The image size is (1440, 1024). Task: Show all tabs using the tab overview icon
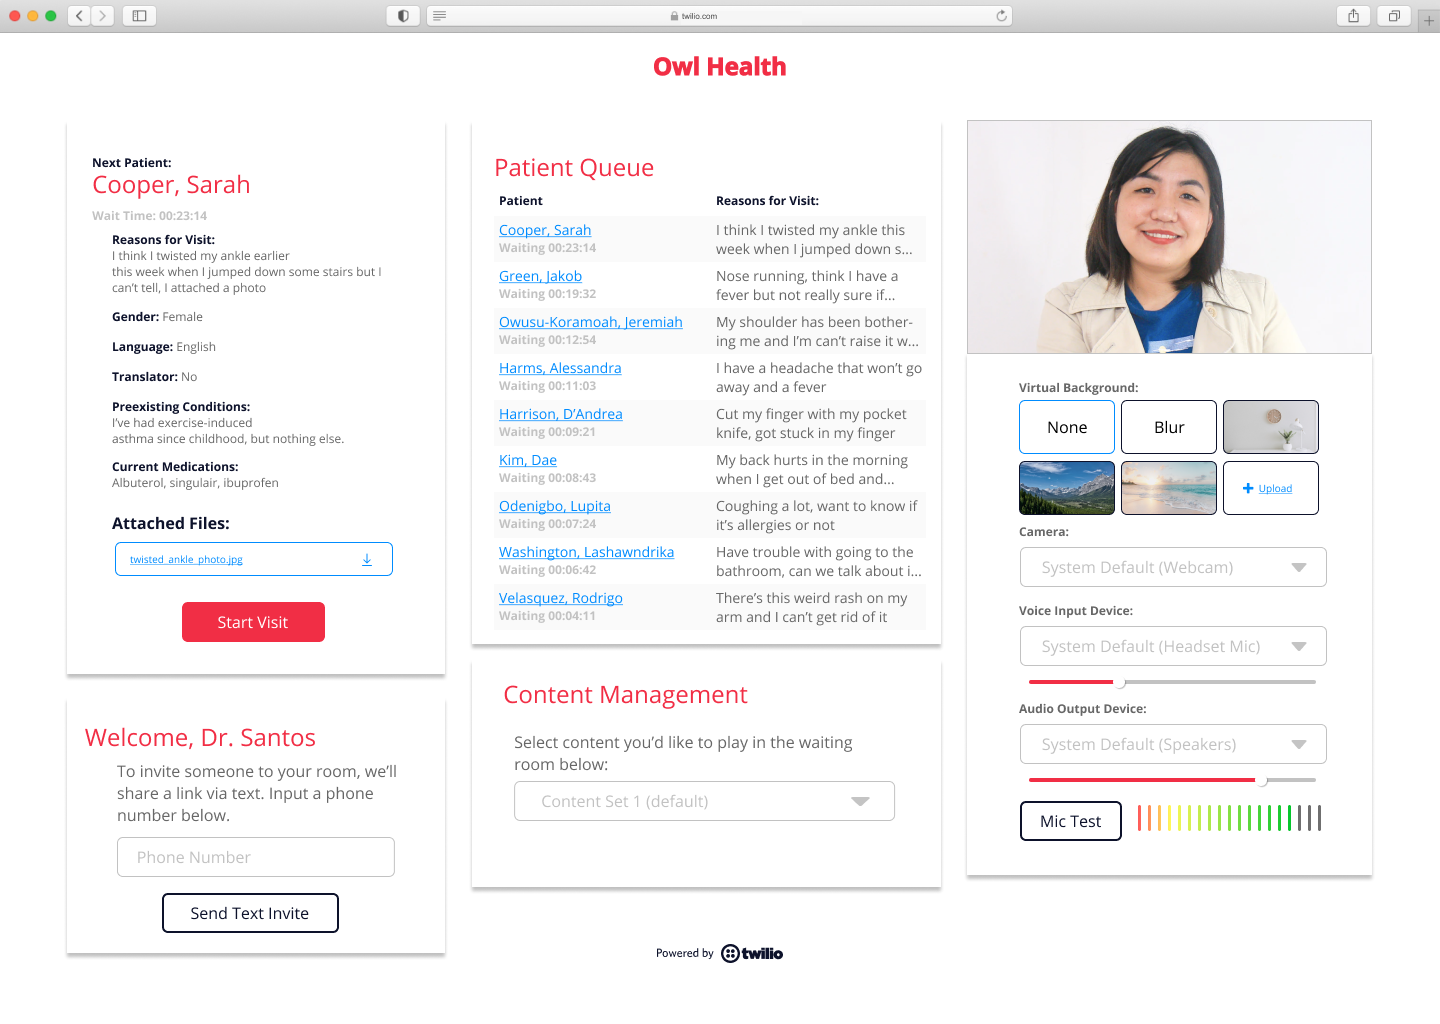pos(1393,16)
